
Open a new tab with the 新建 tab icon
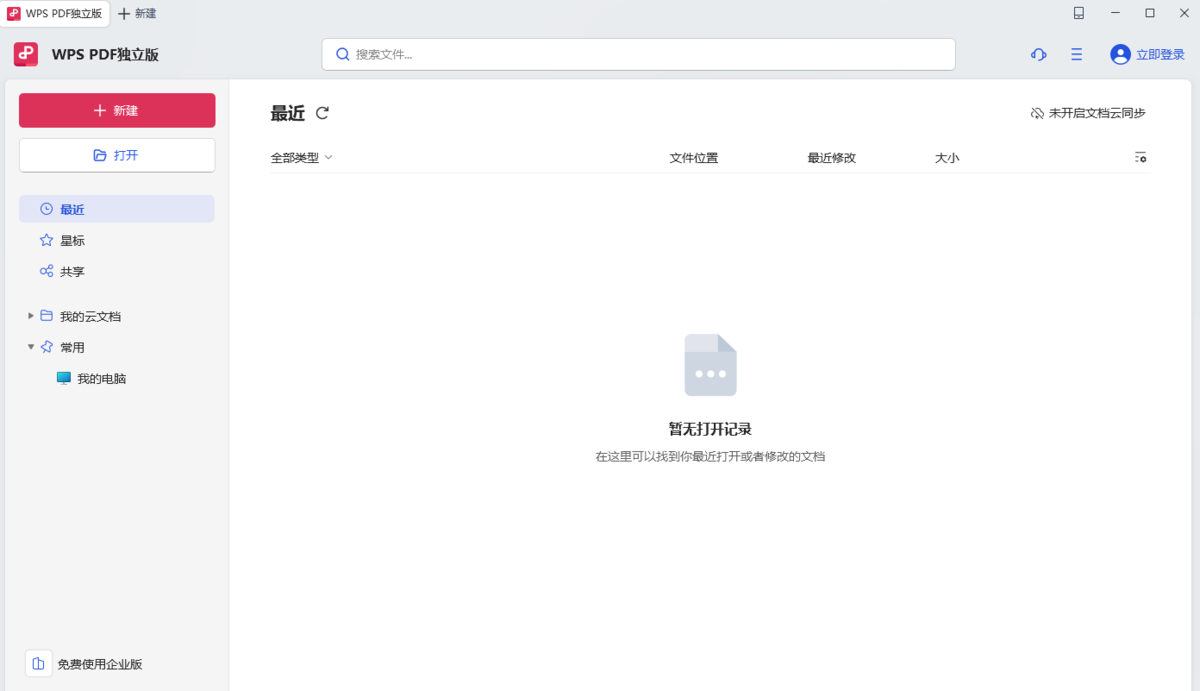click(x=137, y=13)
